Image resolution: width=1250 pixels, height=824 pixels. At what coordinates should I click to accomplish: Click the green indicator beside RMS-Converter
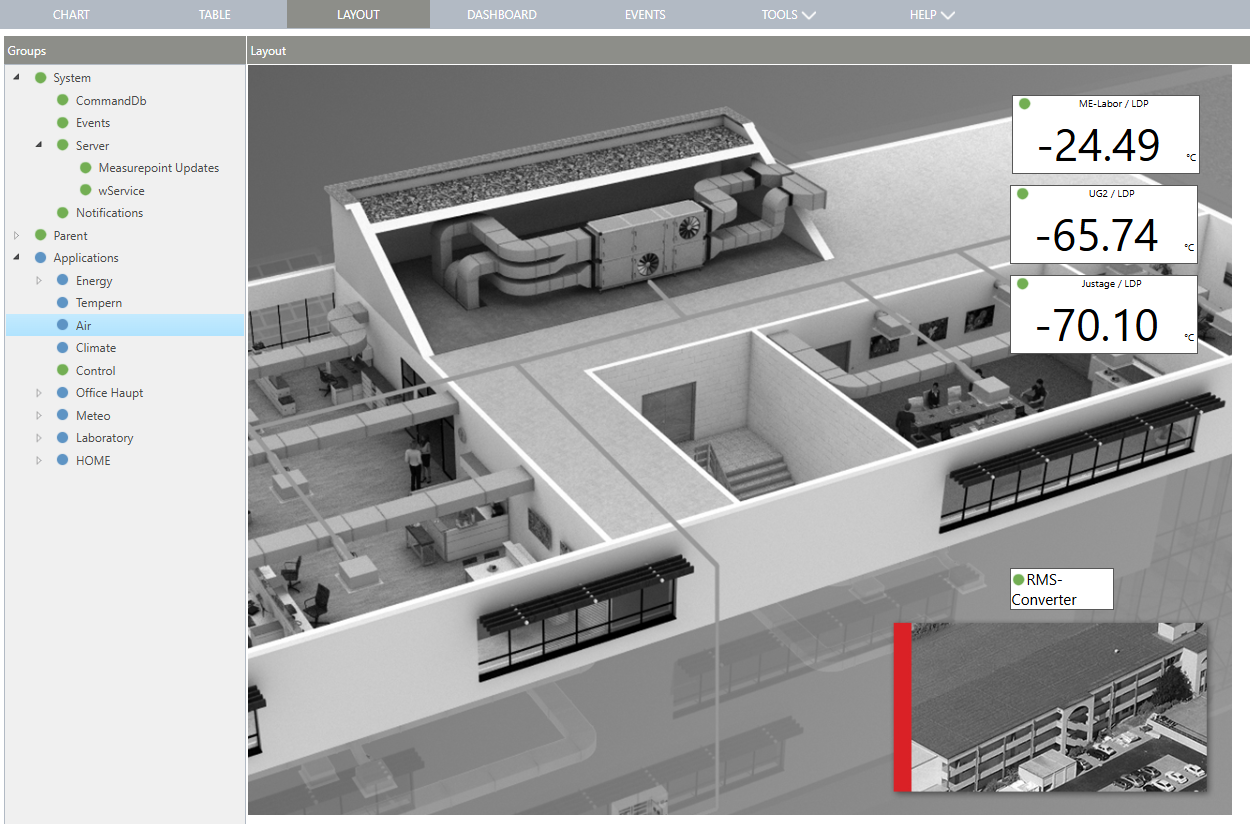tap(1017, 578)
